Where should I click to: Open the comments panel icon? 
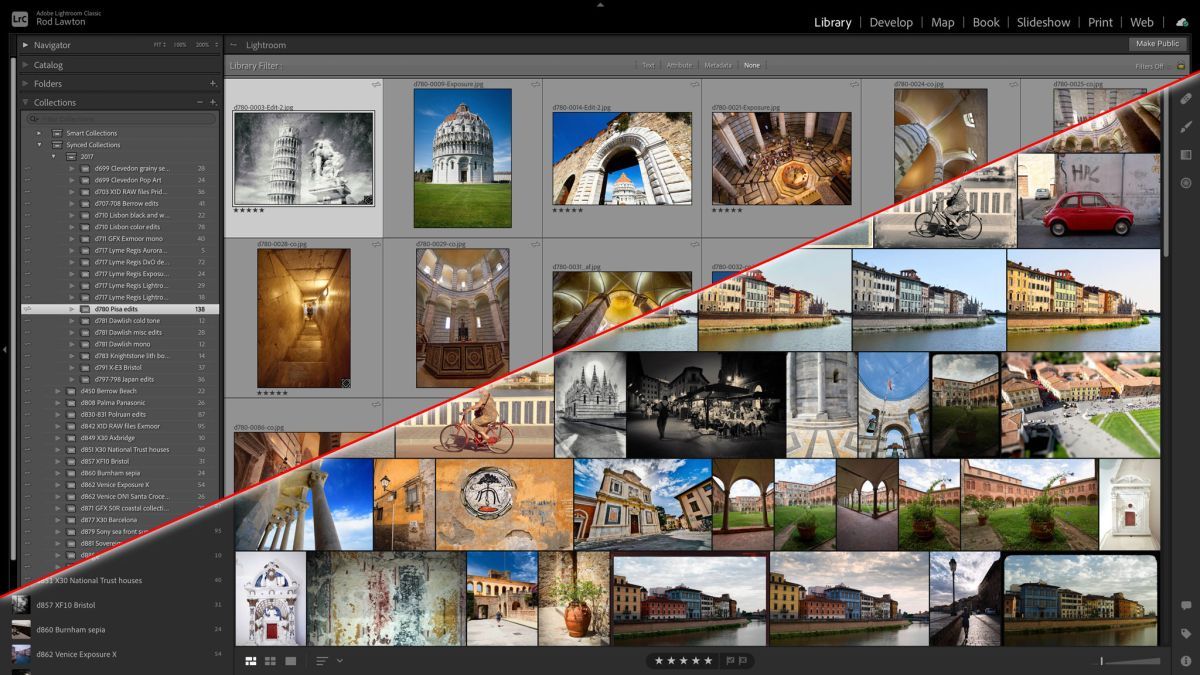[1186, 605]
